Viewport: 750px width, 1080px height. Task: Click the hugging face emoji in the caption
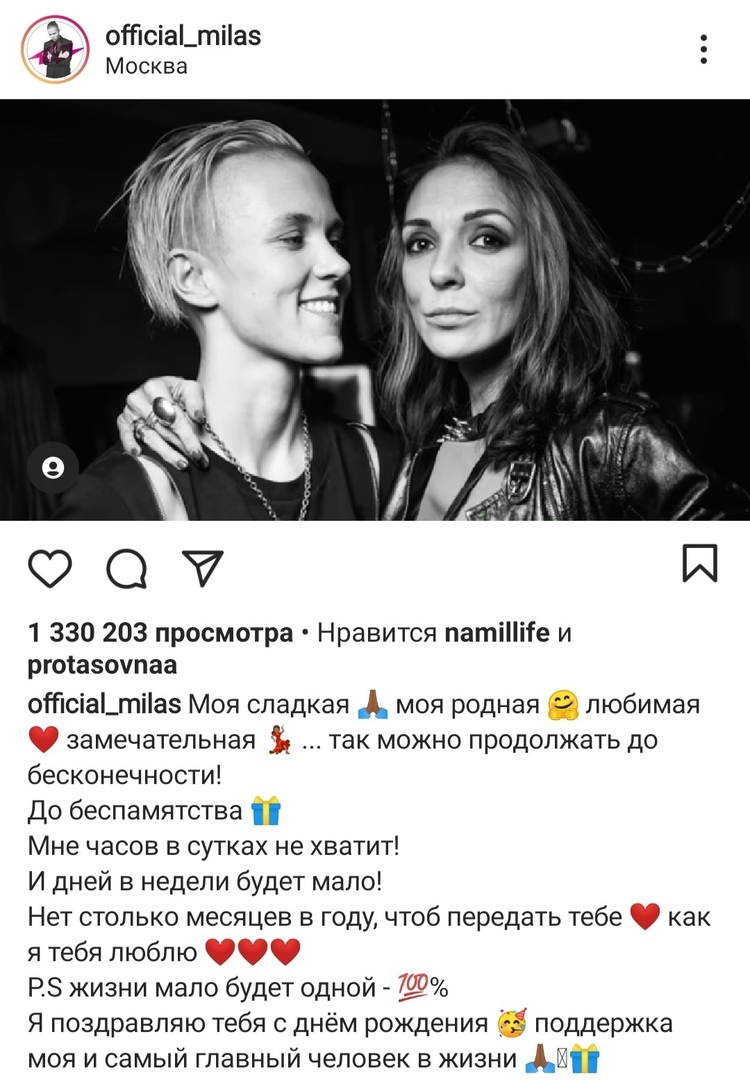click(563, 705)
